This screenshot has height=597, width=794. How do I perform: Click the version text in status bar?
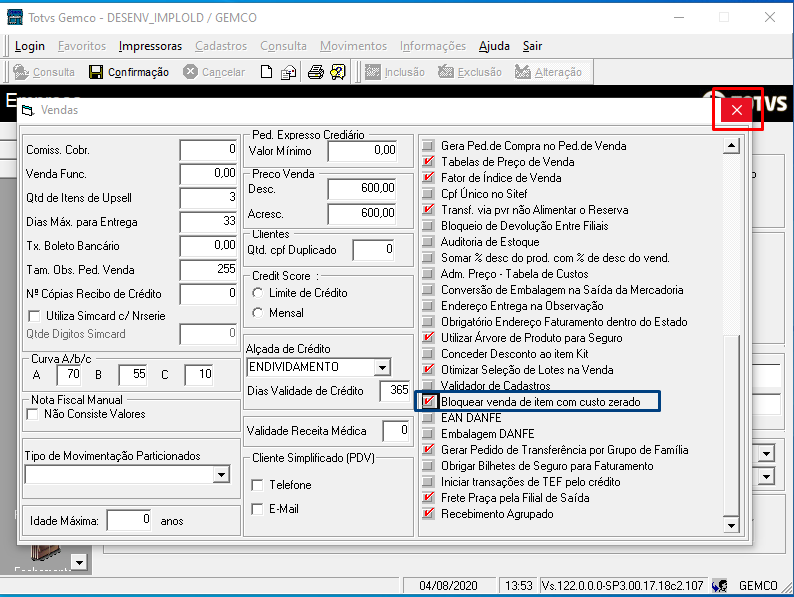[622, 586]
